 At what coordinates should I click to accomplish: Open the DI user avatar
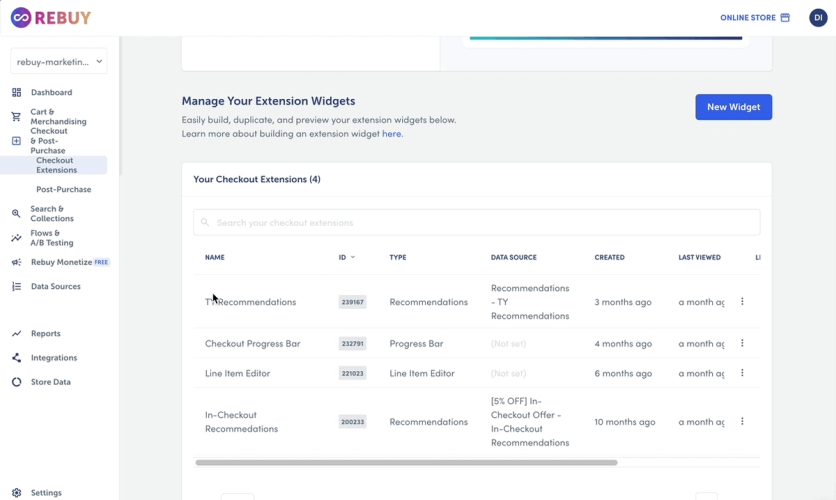tap(818, 18)
